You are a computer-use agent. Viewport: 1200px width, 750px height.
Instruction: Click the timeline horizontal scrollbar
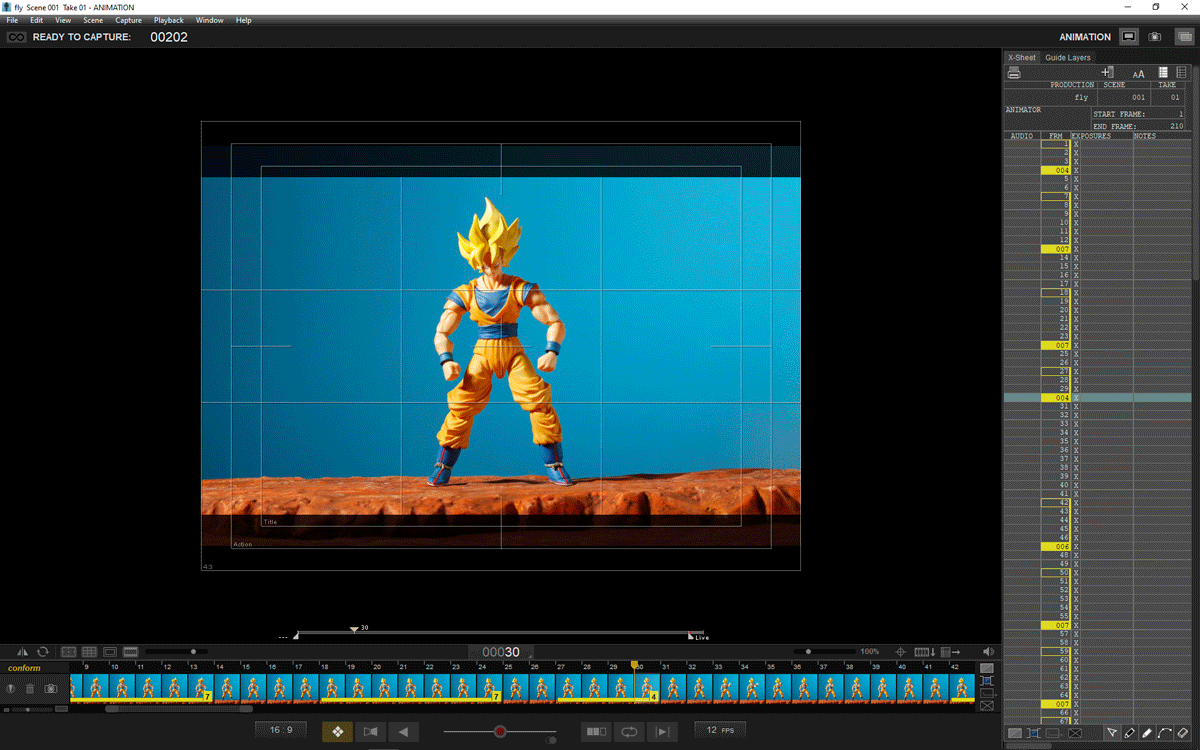[x=179, y=709]
